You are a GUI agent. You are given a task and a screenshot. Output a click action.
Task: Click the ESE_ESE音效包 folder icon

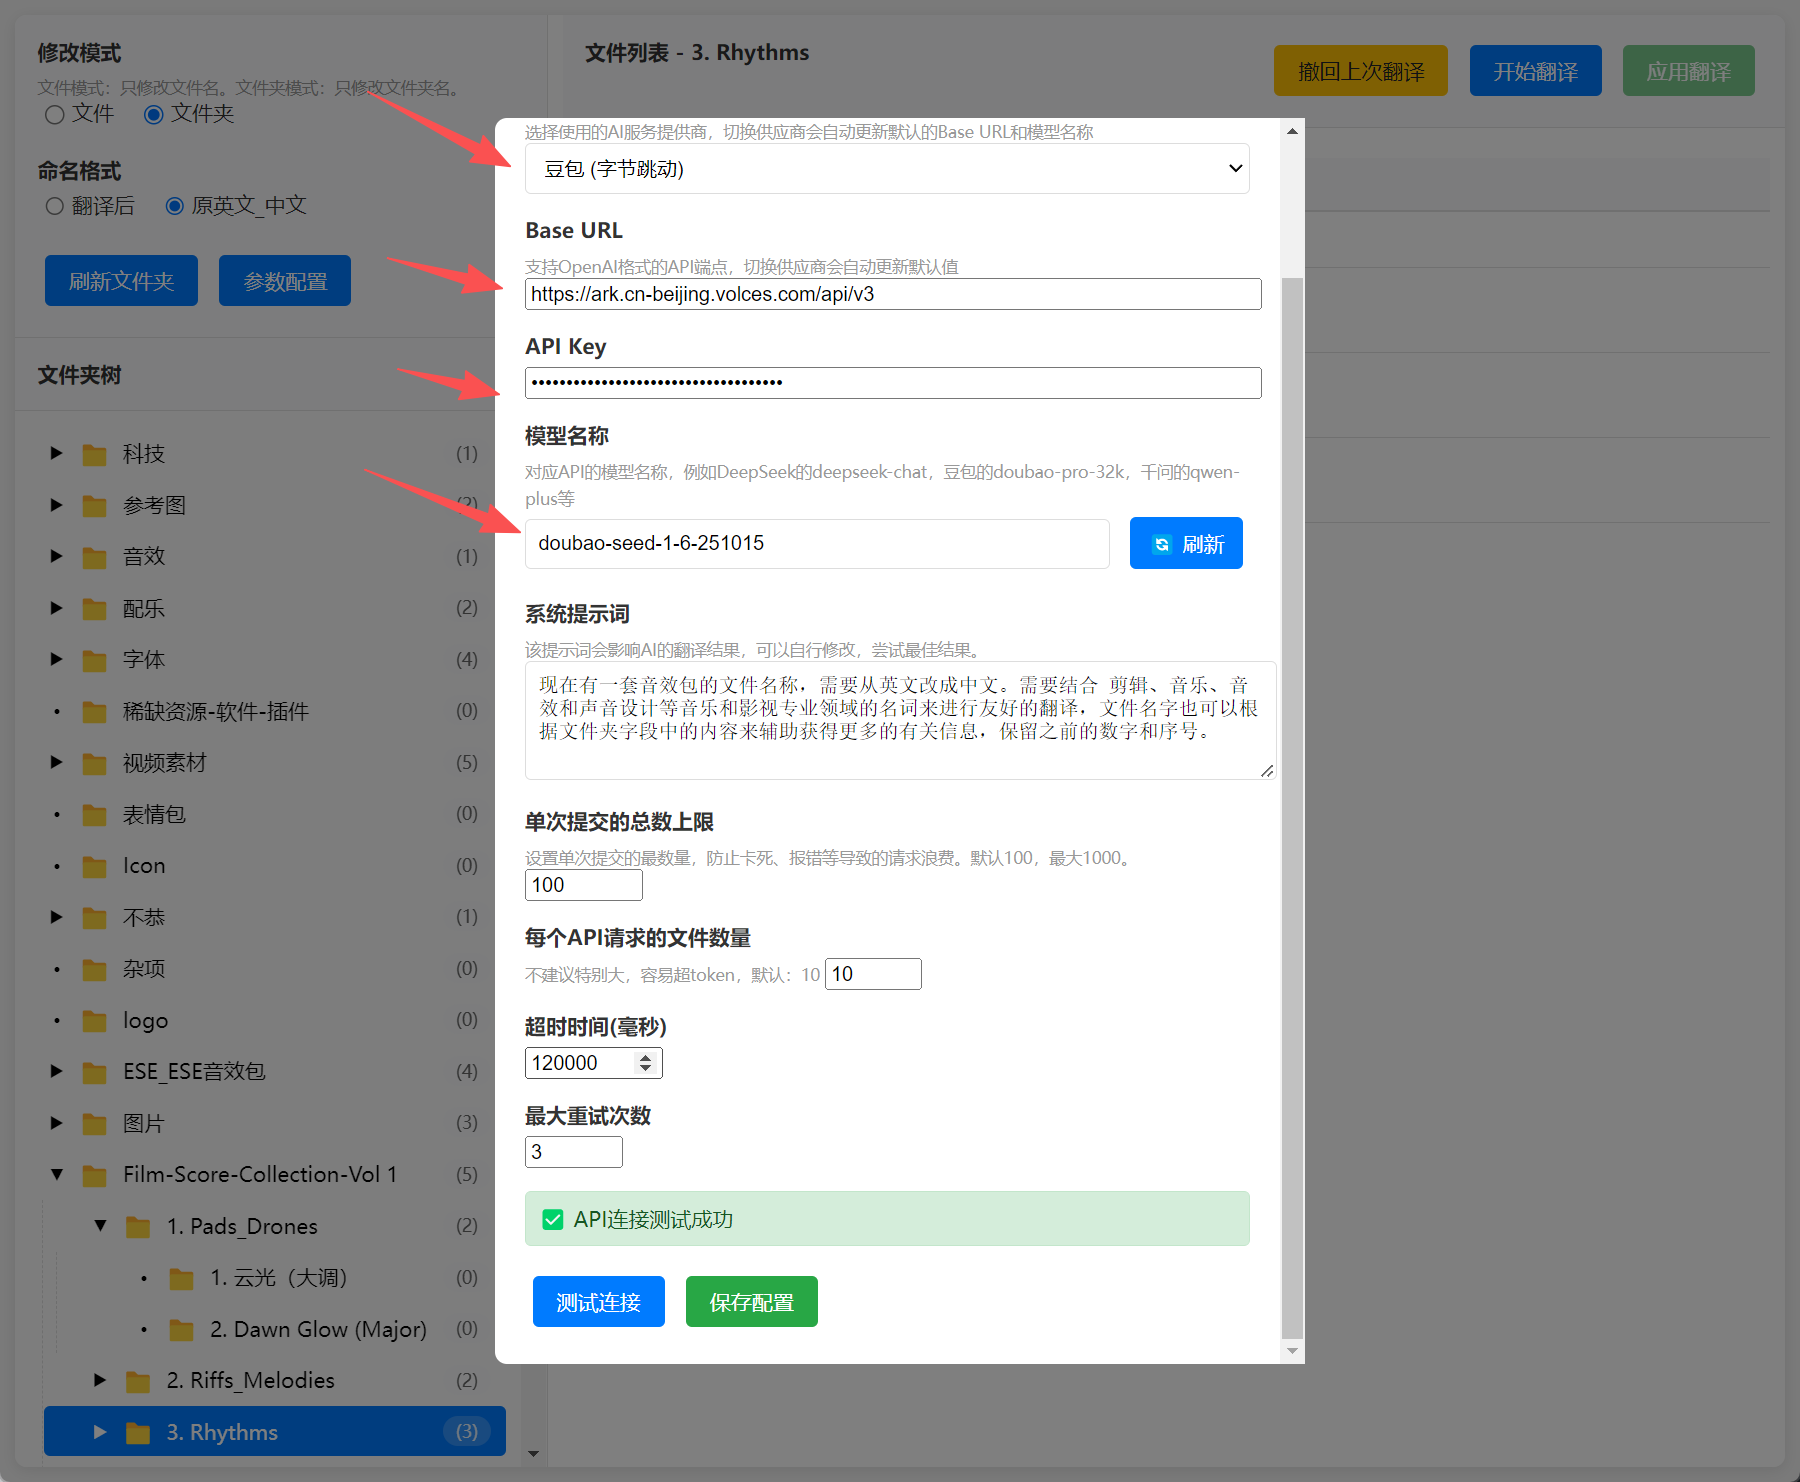95,1073
